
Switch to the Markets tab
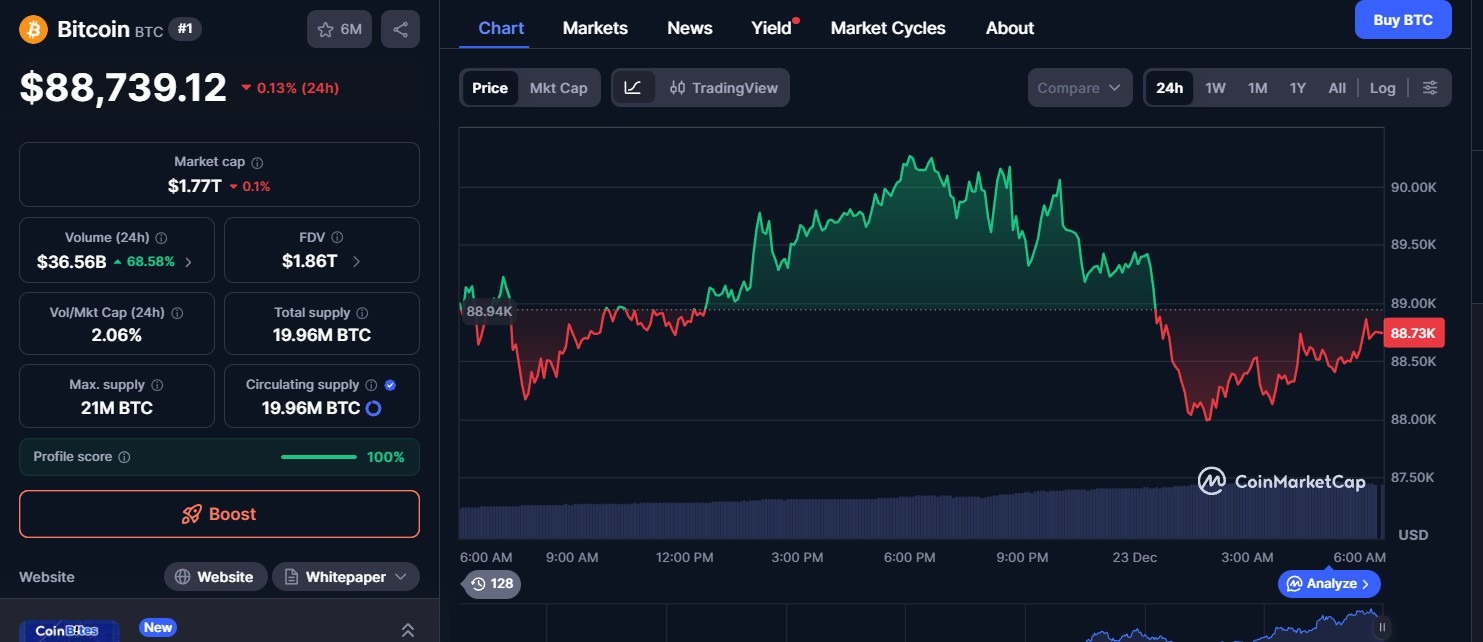point(595,28)
